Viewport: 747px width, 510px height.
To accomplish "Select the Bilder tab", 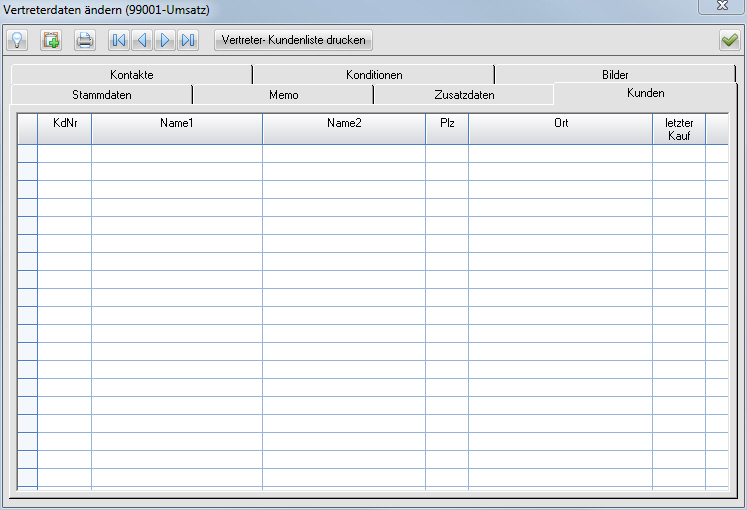I will pyautogui.click(x=615, y=75).
